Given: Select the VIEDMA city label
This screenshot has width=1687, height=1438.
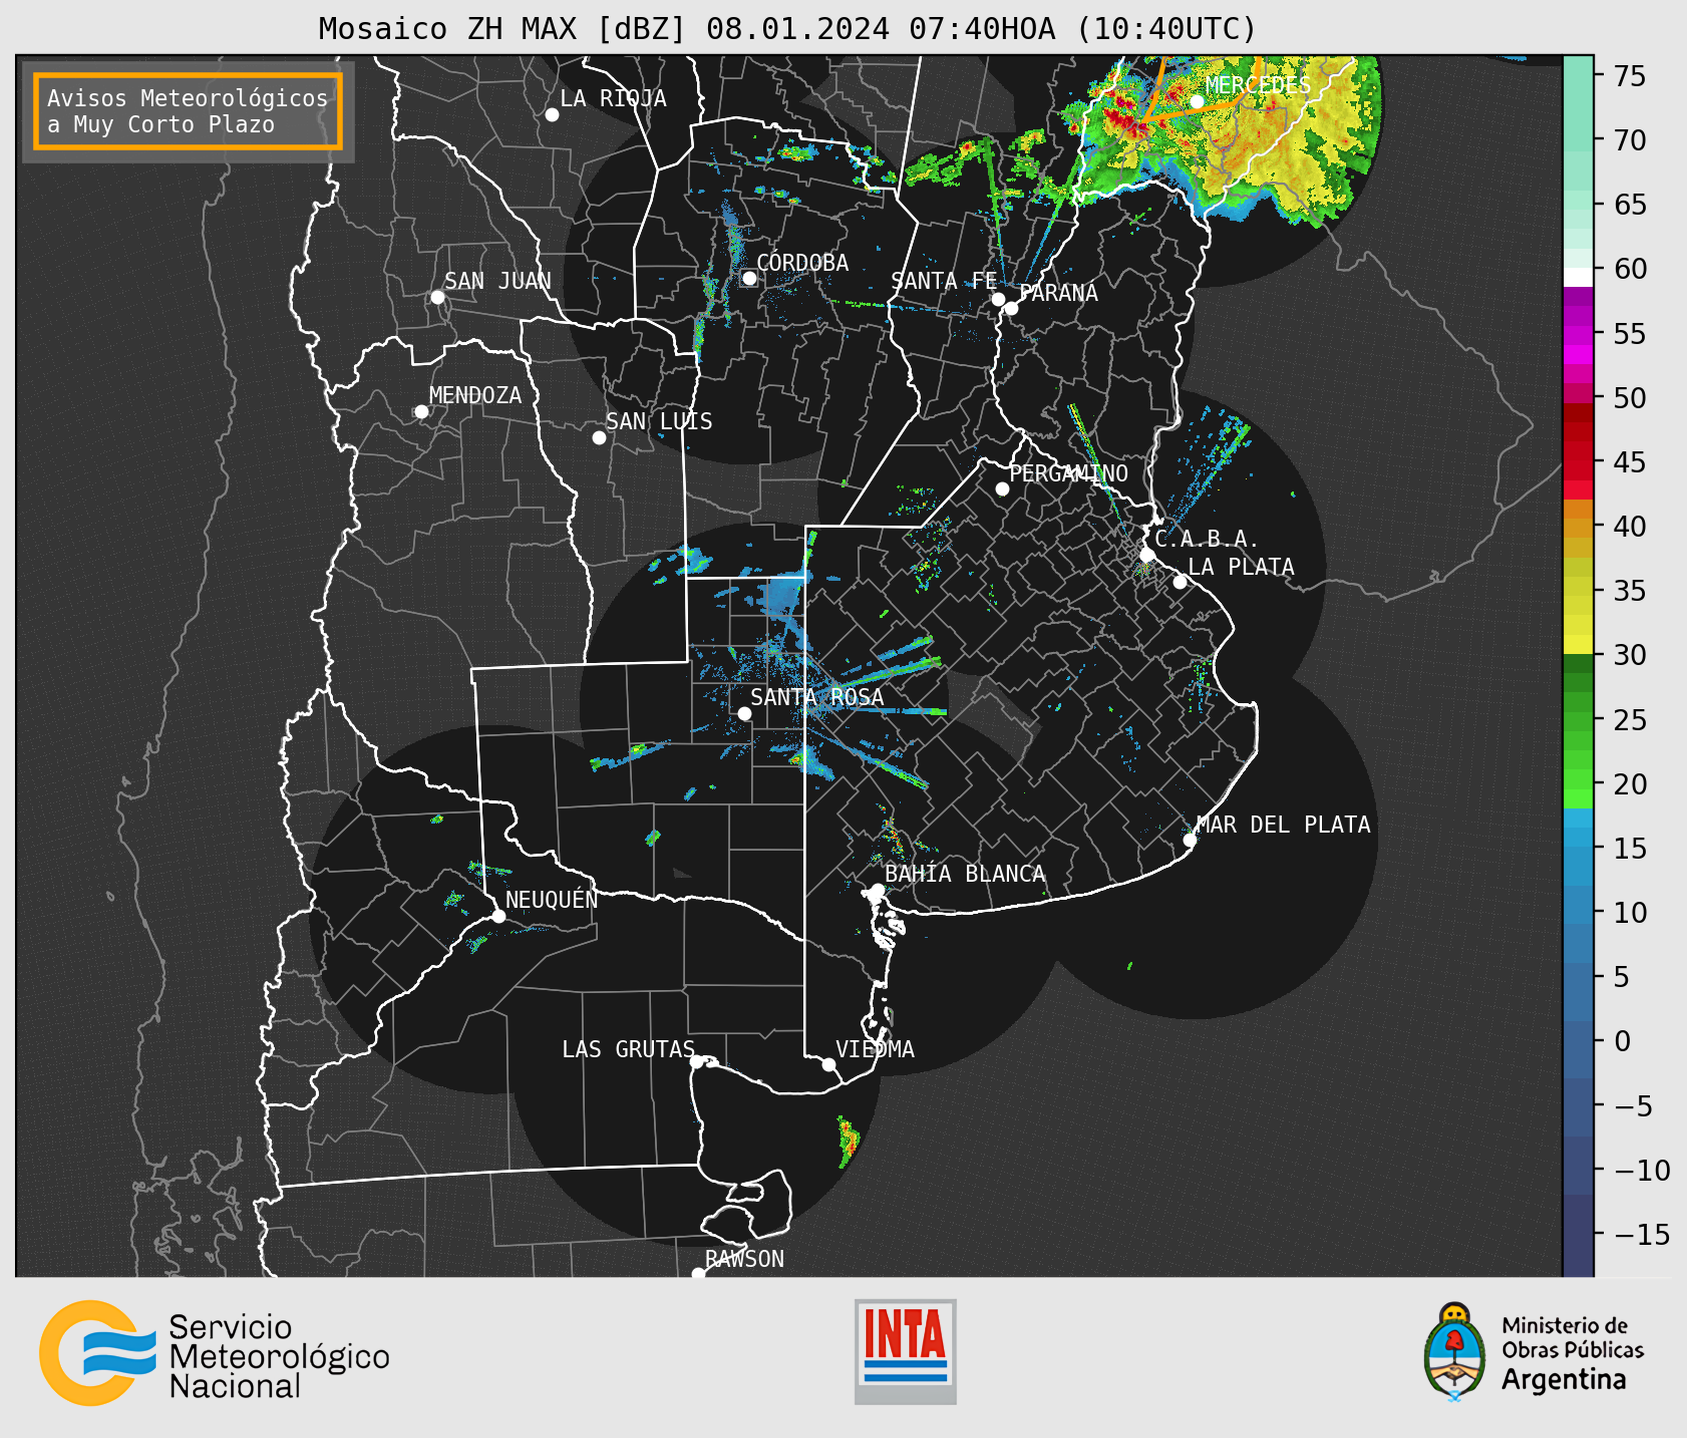Looking at the screenshot, I should (x=875, y=1049).
